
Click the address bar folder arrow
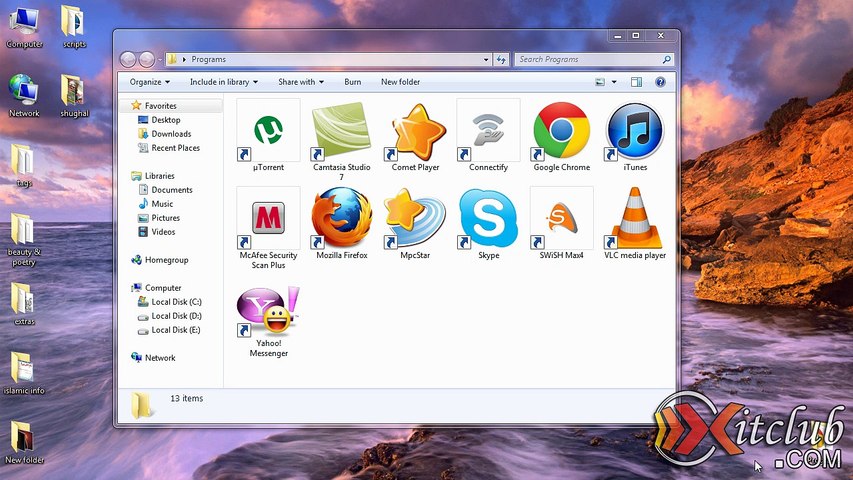tap(184, 59)
